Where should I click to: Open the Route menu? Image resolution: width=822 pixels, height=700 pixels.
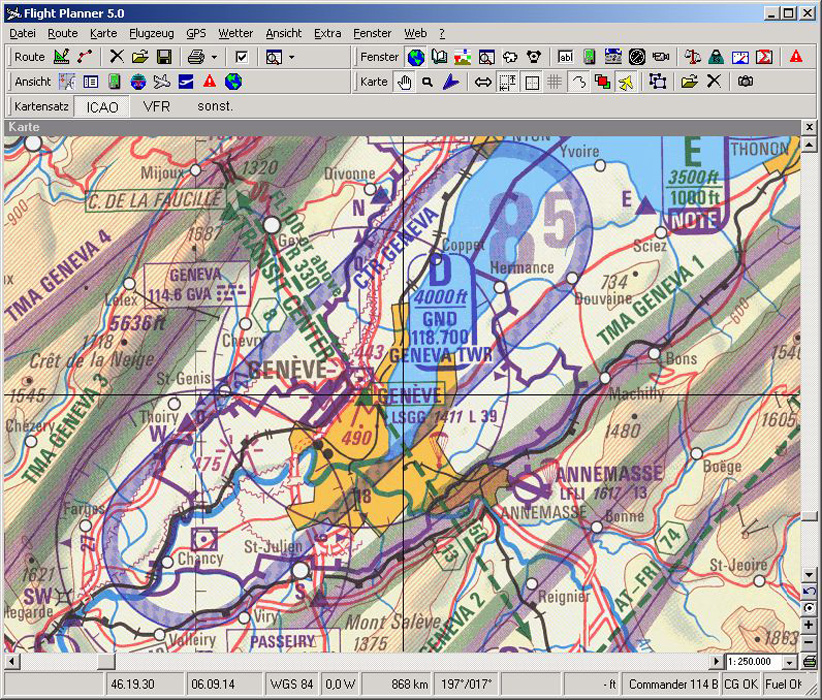coord(62,33)
